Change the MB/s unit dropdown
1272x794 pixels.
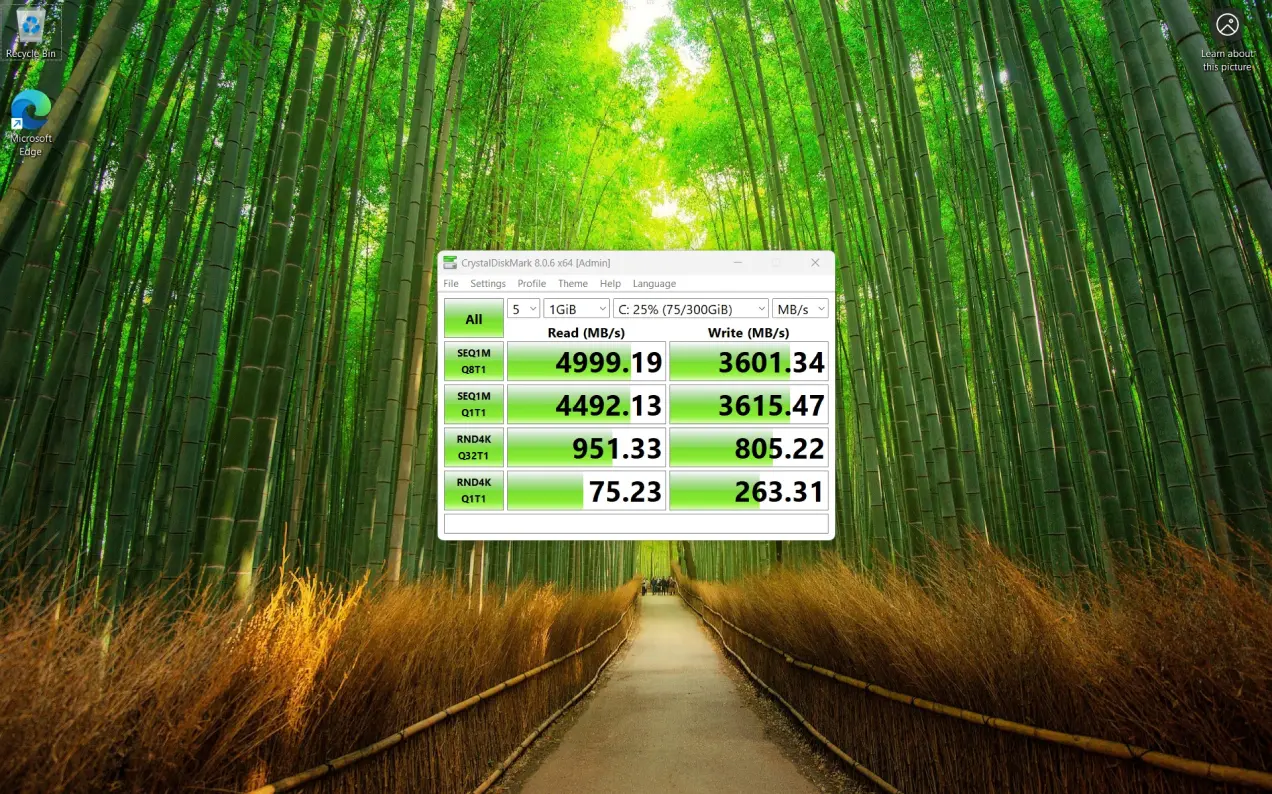[801, 309]
